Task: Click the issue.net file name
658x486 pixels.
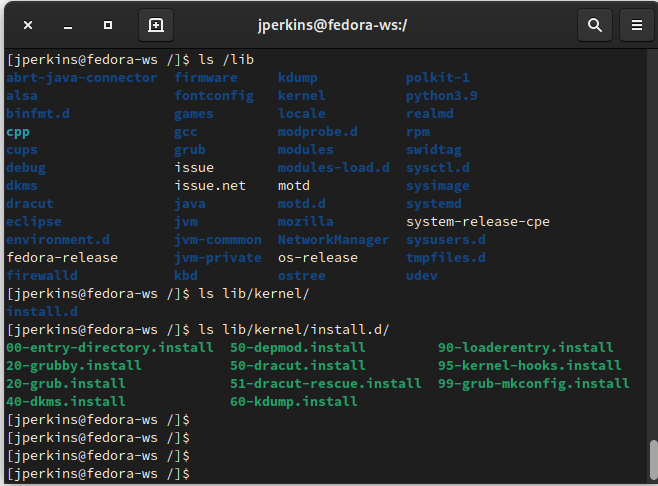Action: click(x=210, y=186)
